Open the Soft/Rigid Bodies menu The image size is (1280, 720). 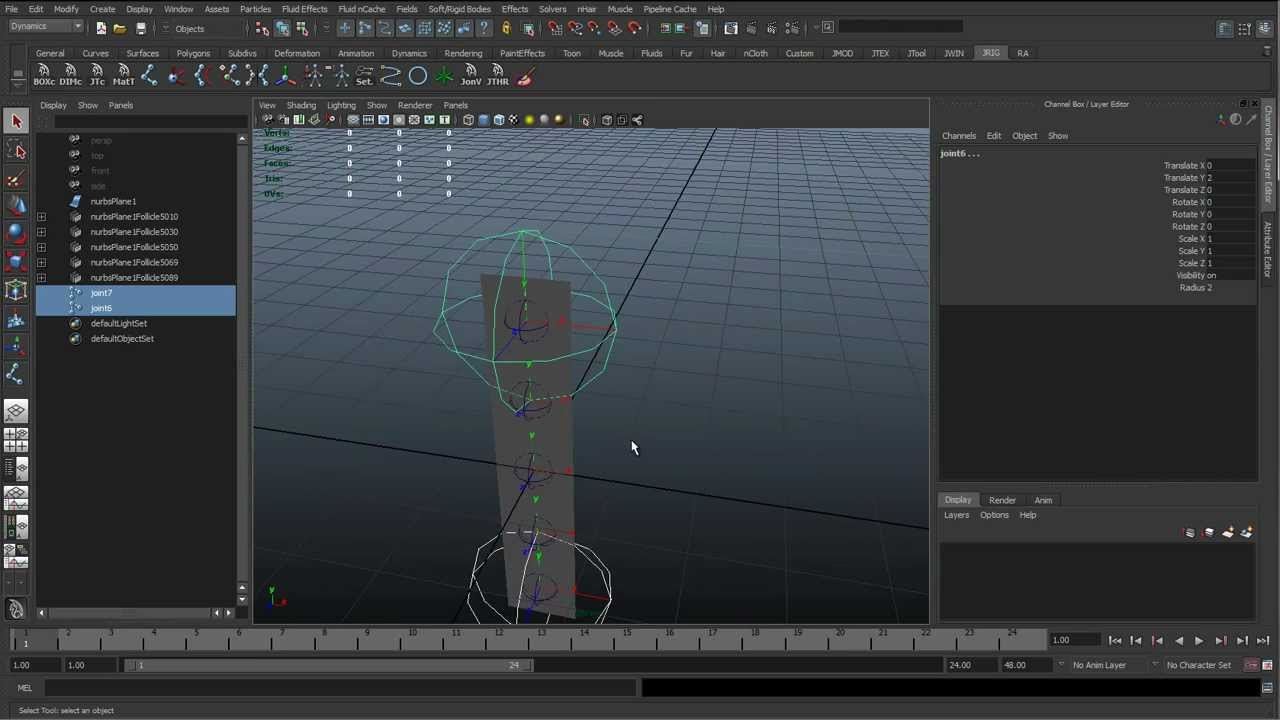[x=459, y=9]
